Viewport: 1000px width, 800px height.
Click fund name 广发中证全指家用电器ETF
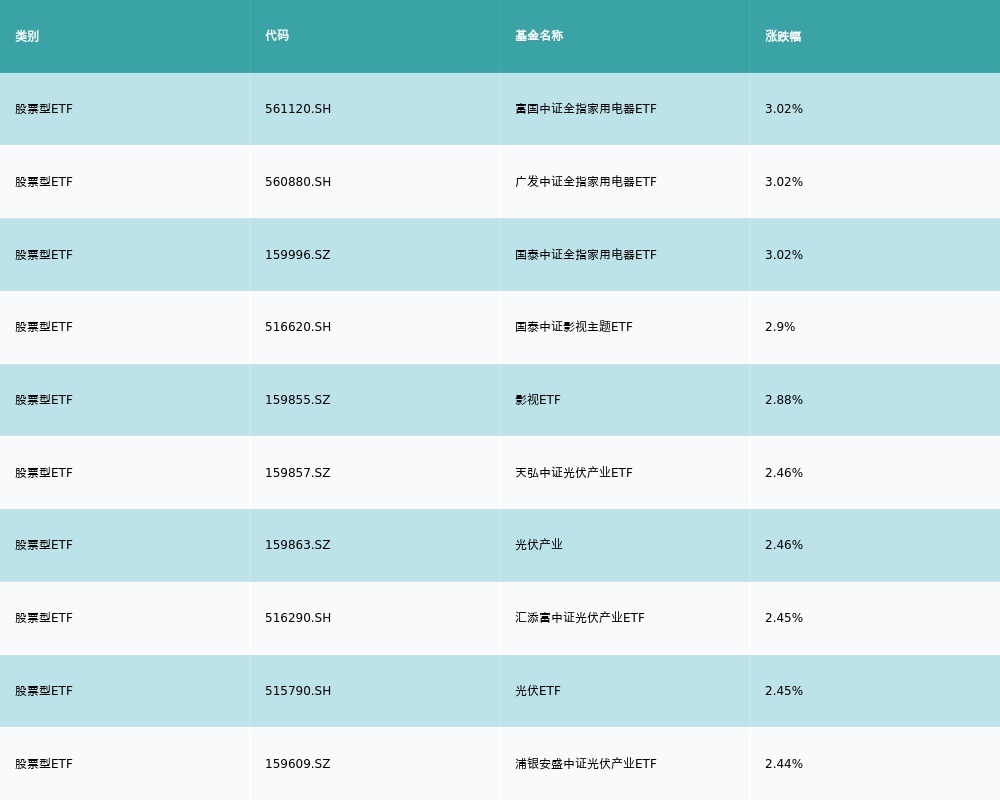[586, 182]
